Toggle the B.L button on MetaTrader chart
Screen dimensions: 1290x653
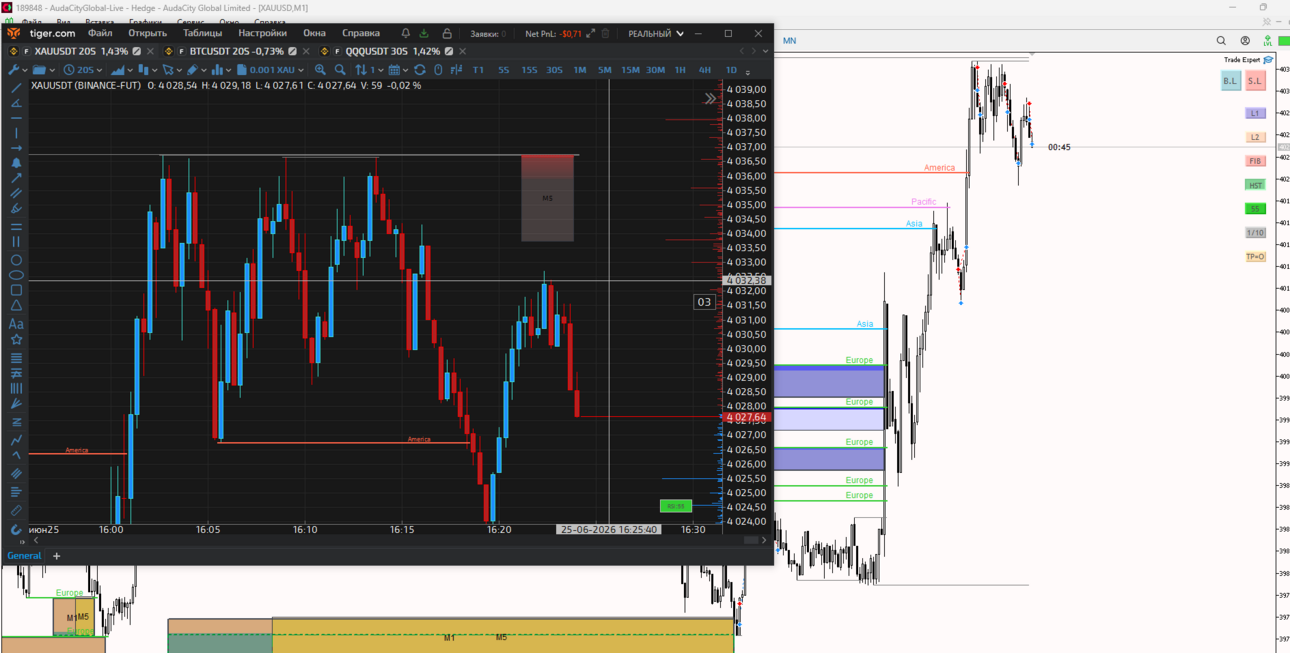(x=1230, y=81)
